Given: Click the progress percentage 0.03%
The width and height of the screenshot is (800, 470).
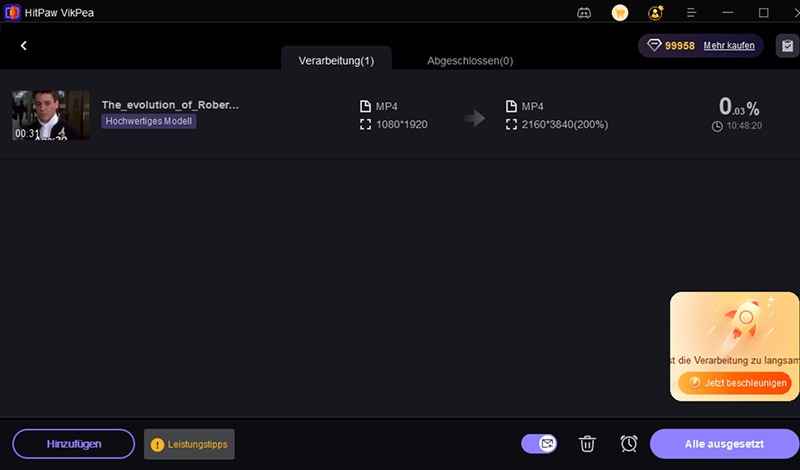Looking at the screenshot, I should tap(739, 107).
